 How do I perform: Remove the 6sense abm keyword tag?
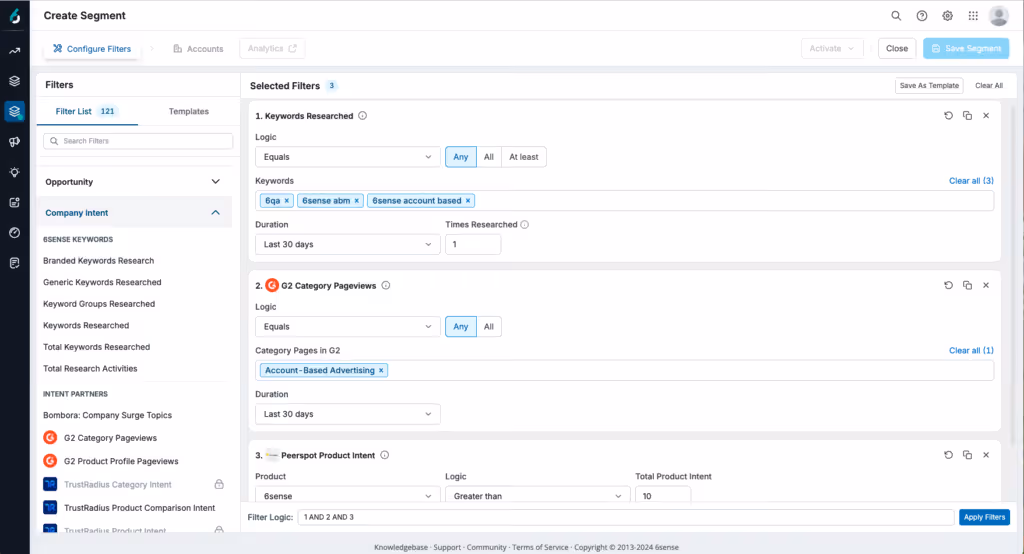coord(357,201)
